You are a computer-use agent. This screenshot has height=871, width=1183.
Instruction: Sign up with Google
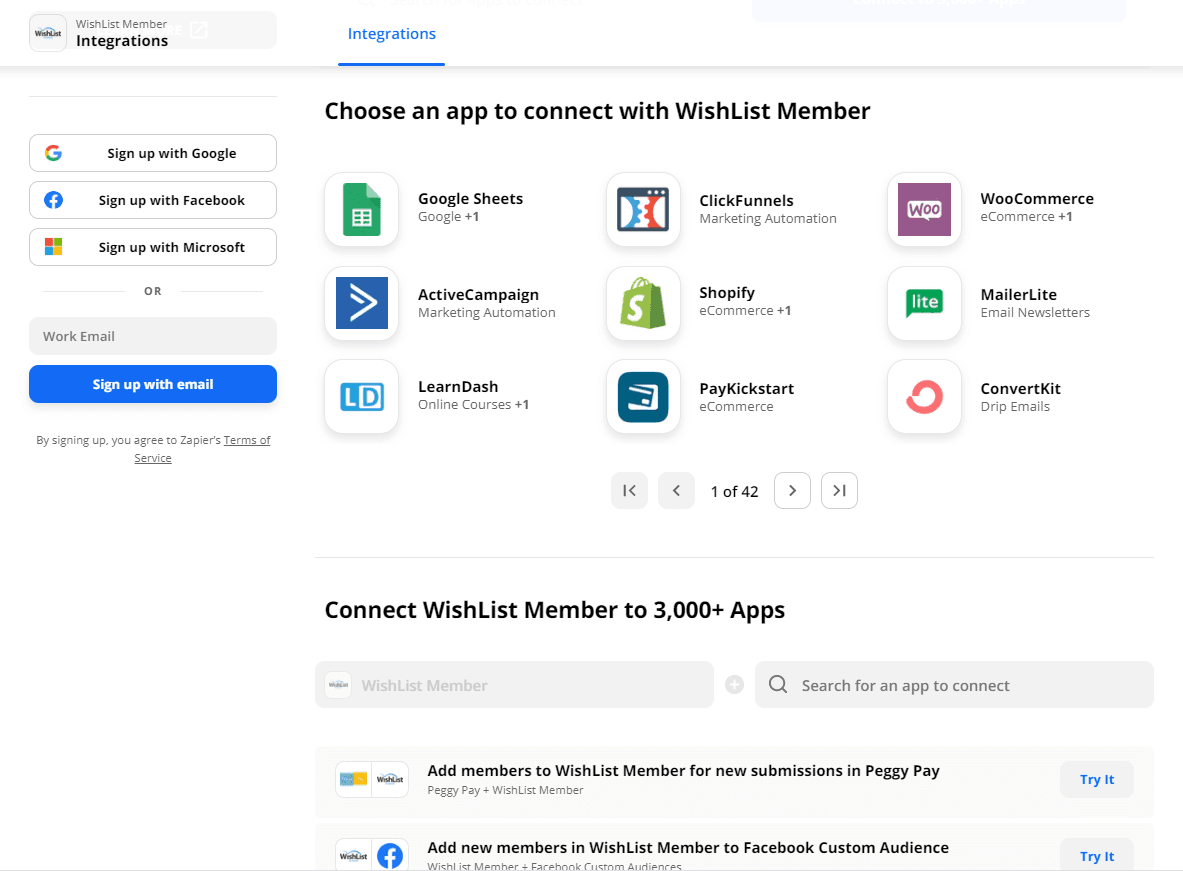(x=153, y=153)
